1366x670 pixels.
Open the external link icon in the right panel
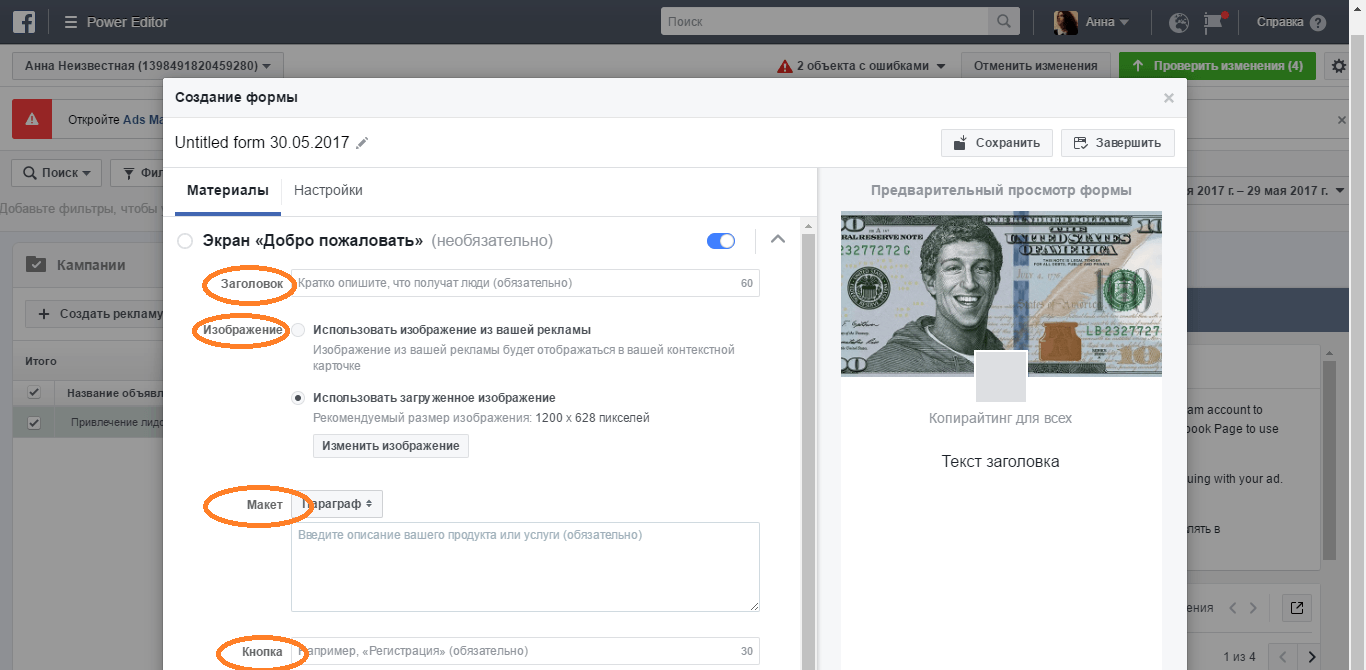pos(1296,607)
